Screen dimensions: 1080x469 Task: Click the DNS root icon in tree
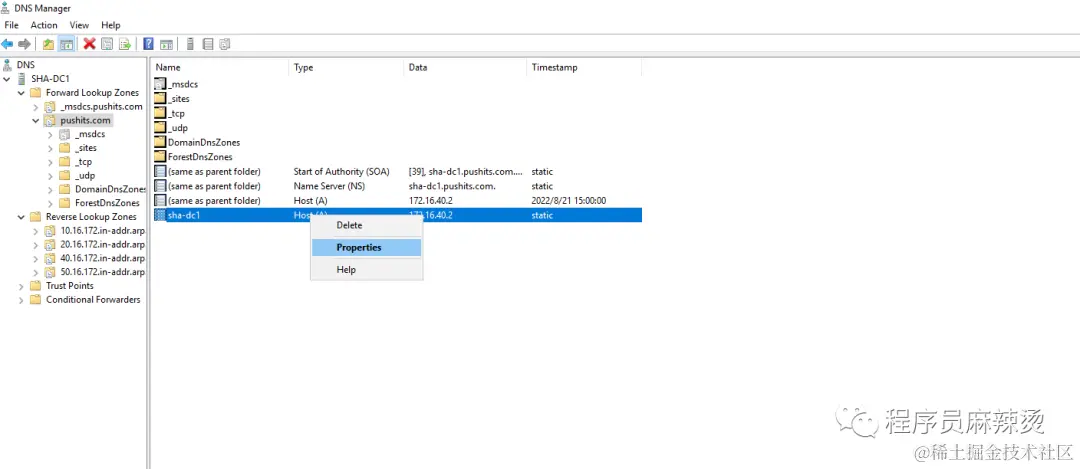pyautogui.click(x=7, y=65)
